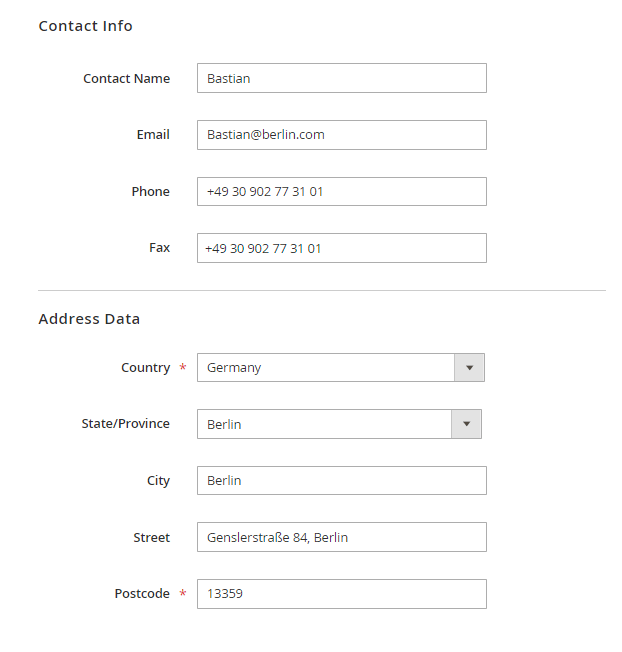Open the Country dropdown showing Germany

[326, 368]
